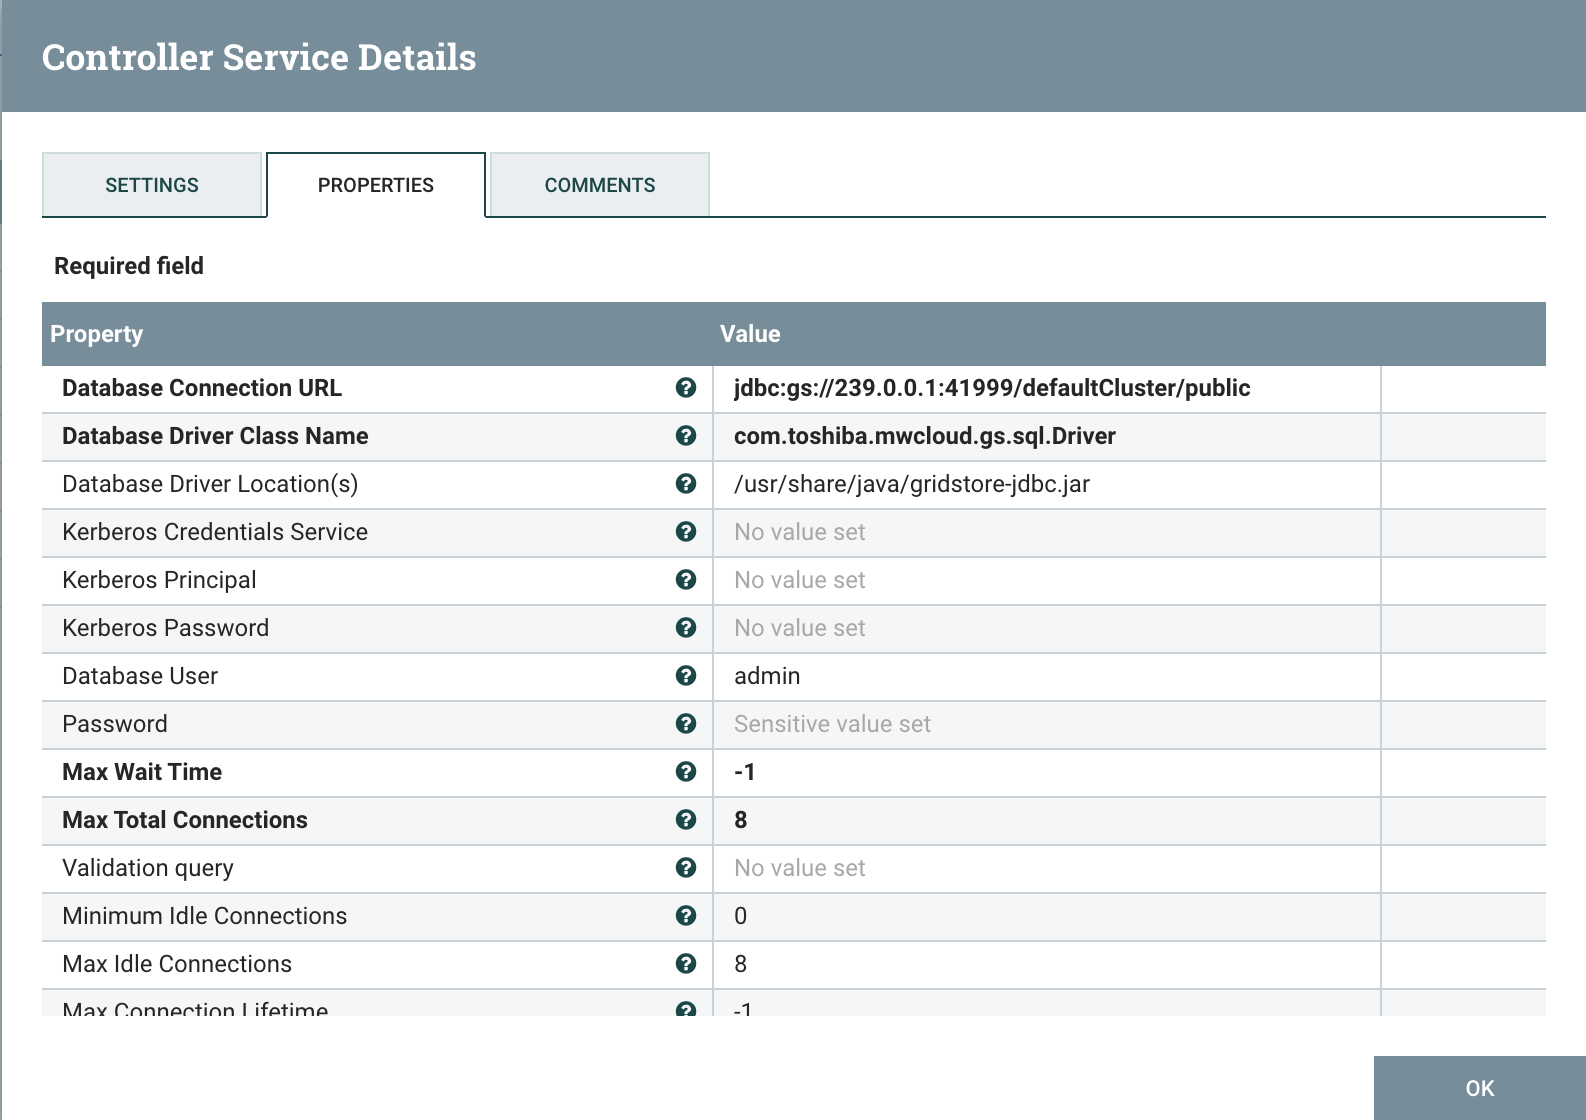
Task: Click Kerberos Credentials Service 'No value set'
Action: pyautogui.click(x=800, y=532)
